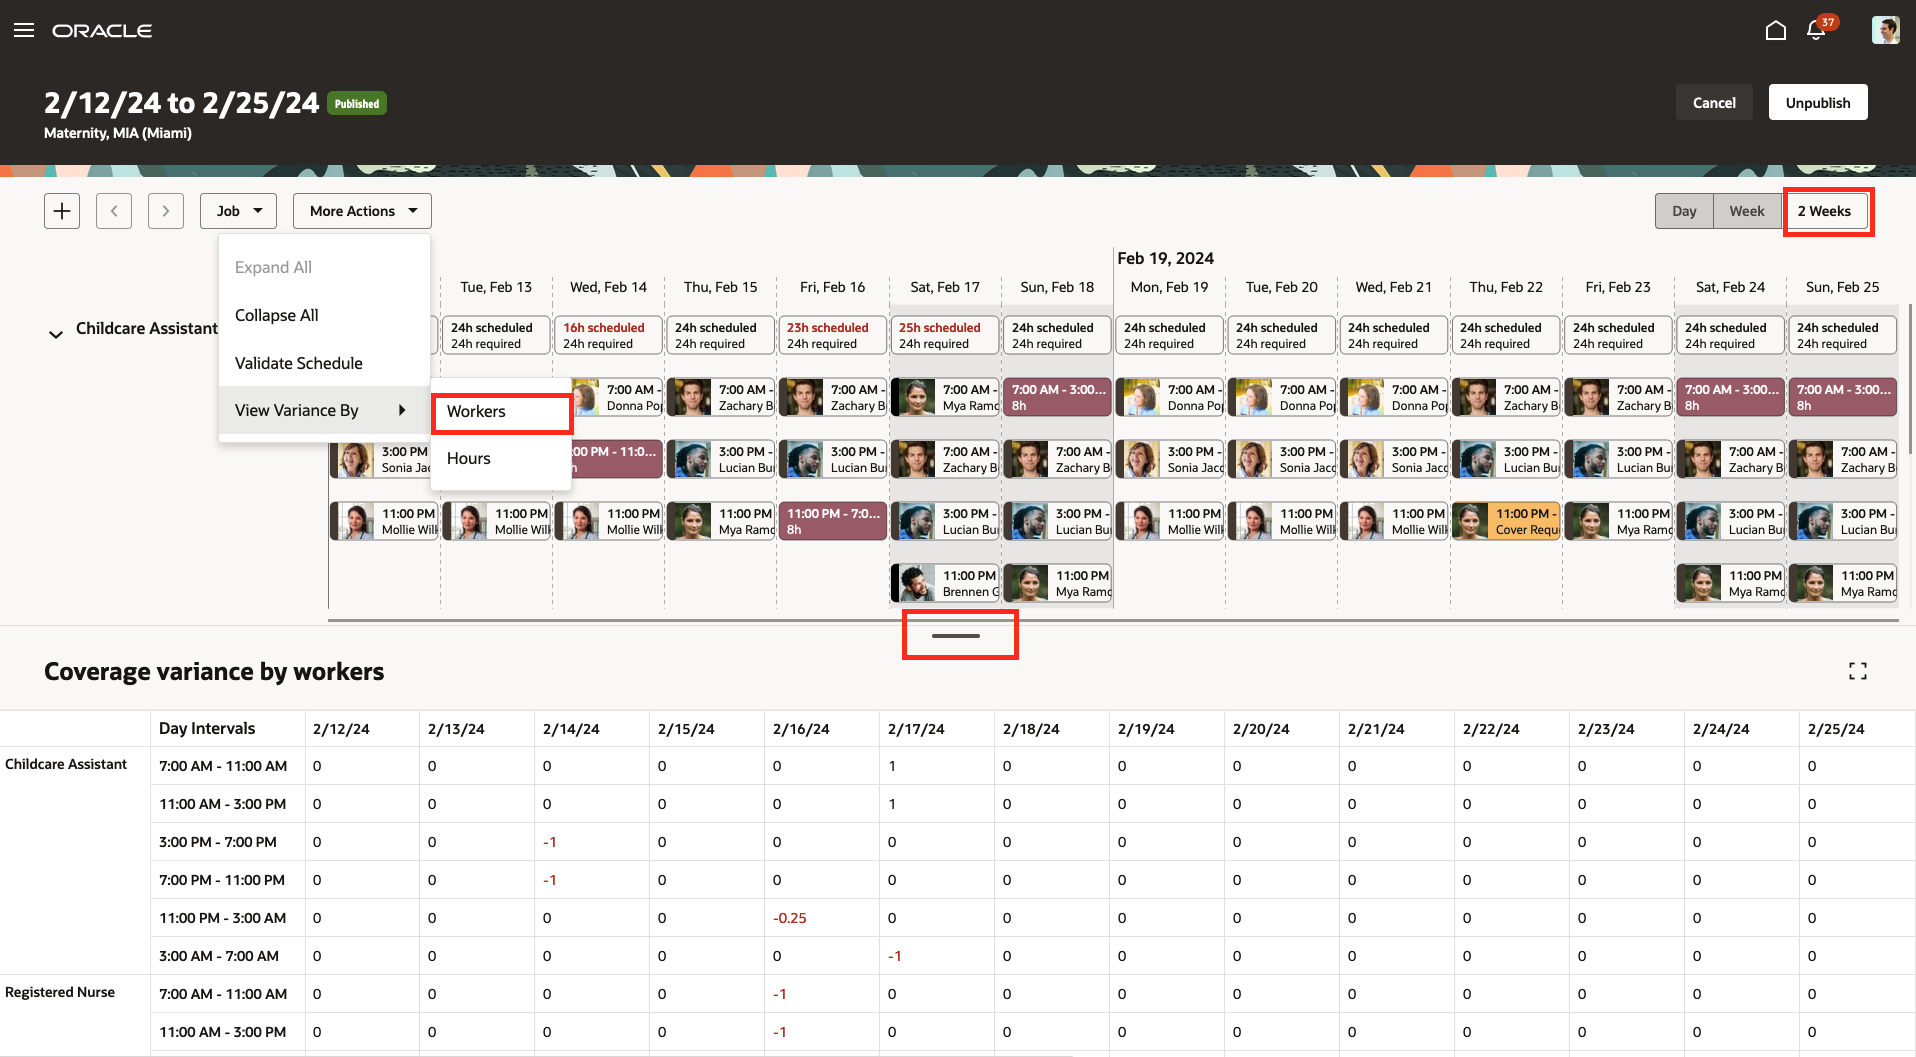Viewport: 1916px width, 1057px height.
Task: Click the 16h scheduled summary for Feb 14
Action: [608, 335]
